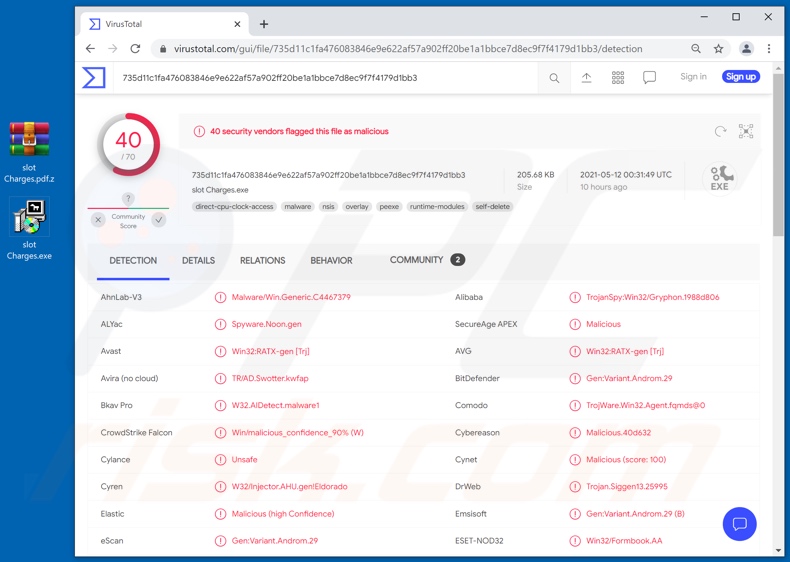
Task: Click the nsis tag
Action: (x=328, y=207)
